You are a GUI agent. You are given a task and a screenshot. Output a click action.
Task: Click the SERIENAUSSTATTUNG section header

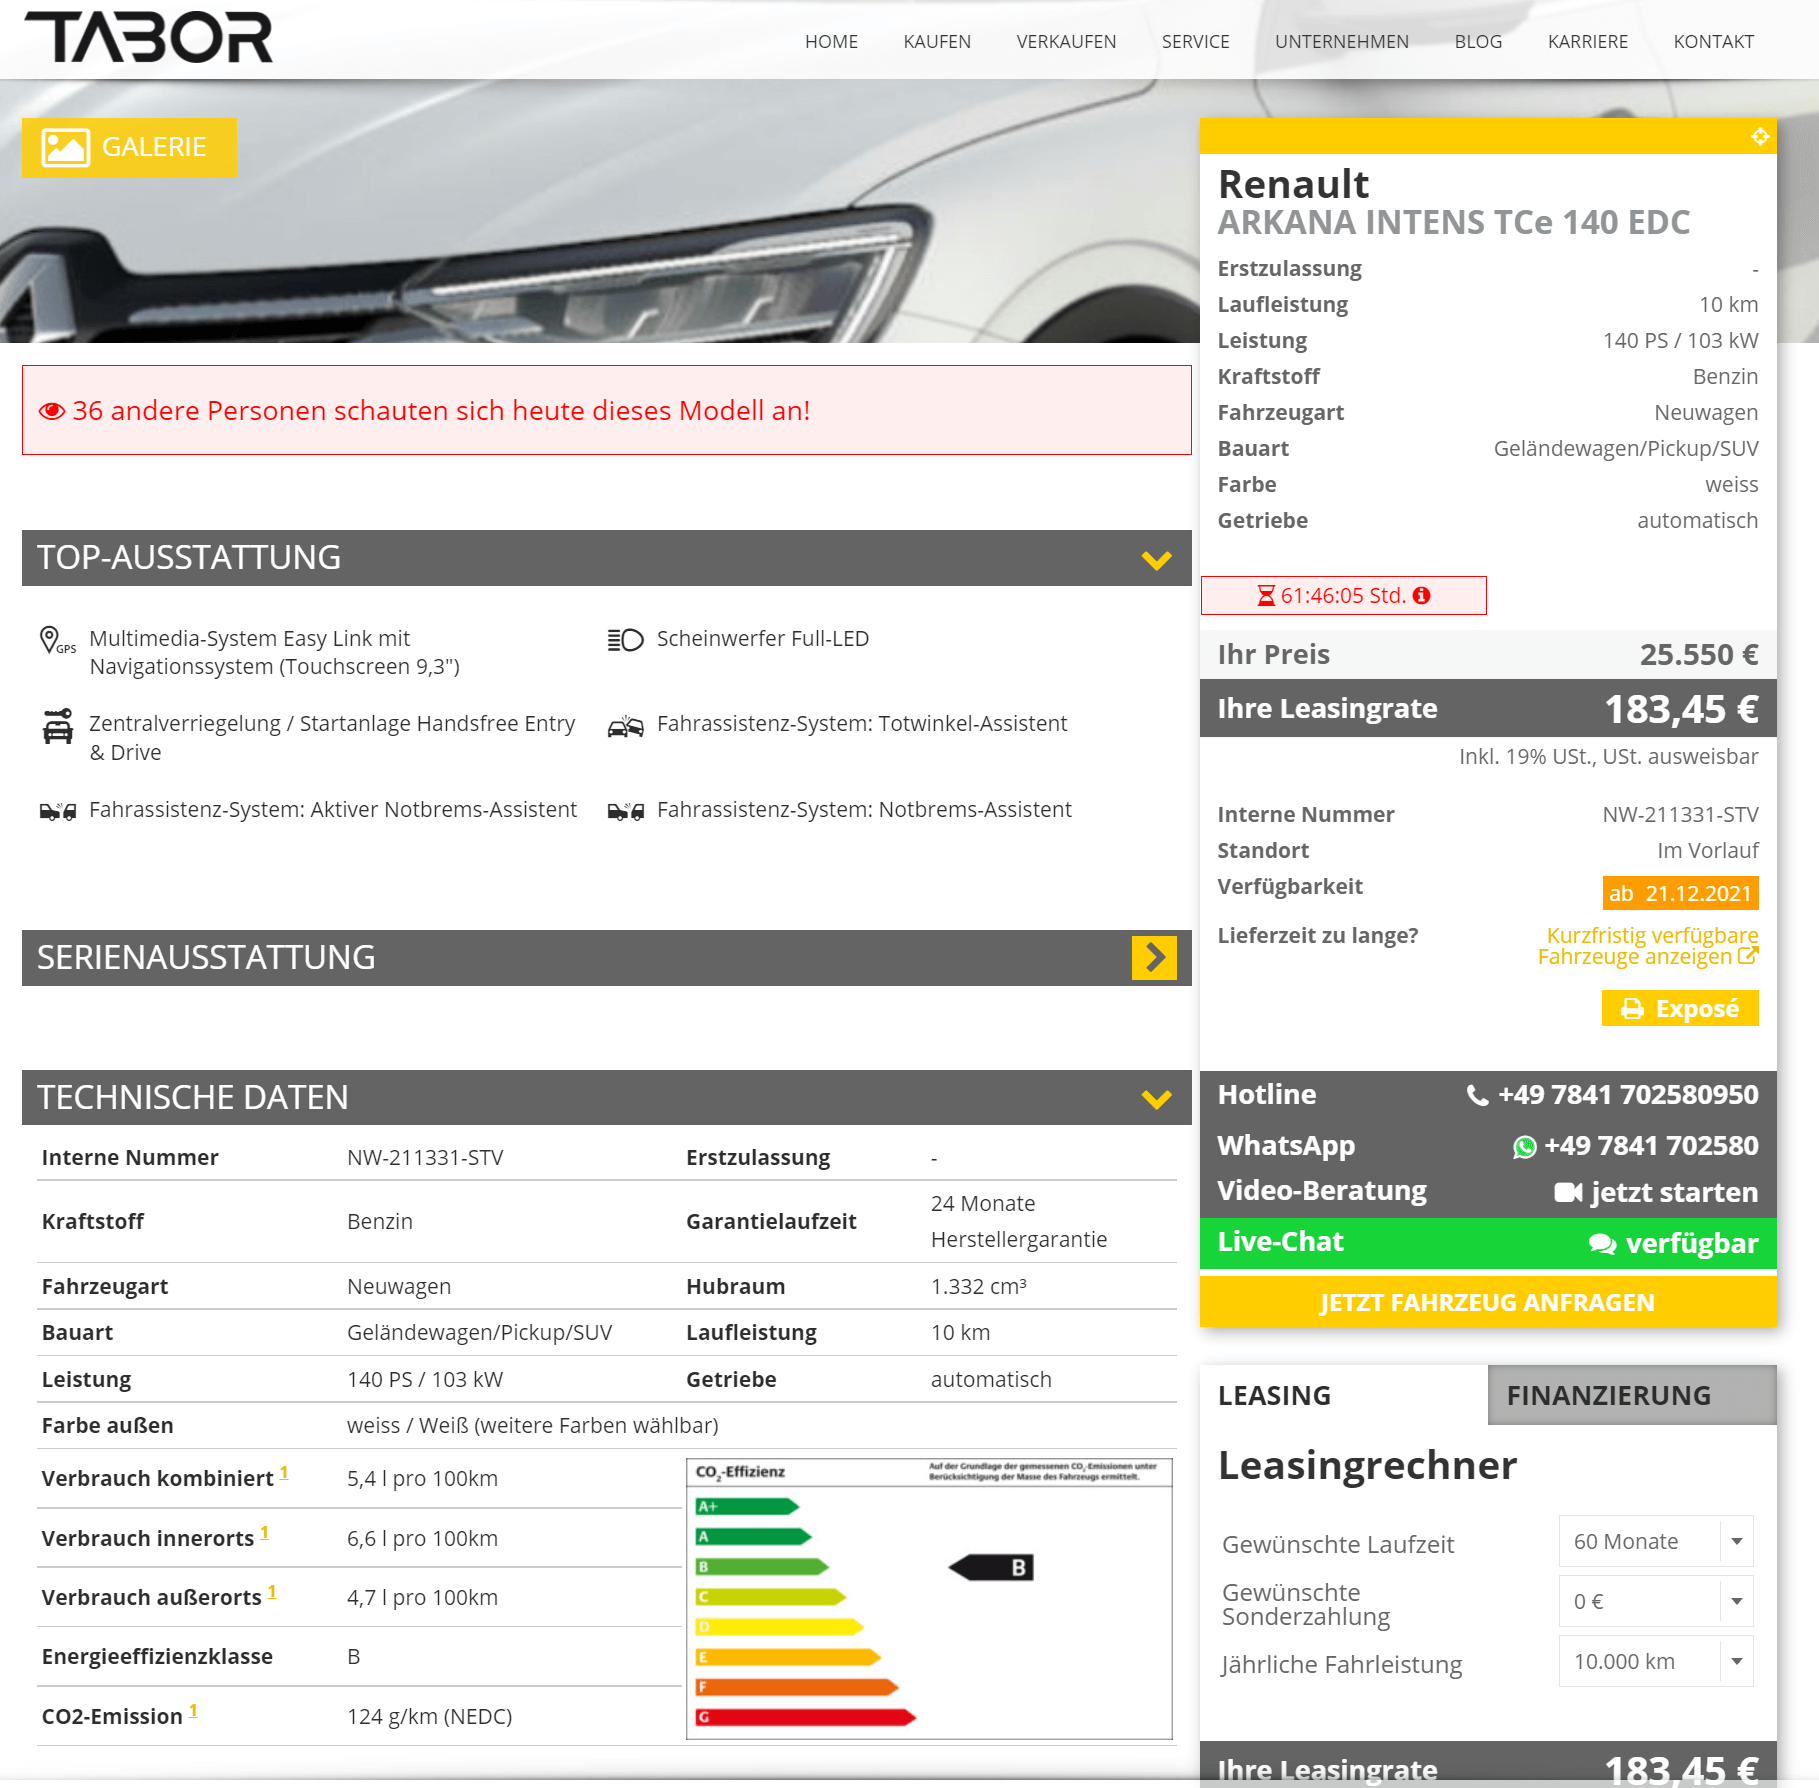tap(607, 958)
